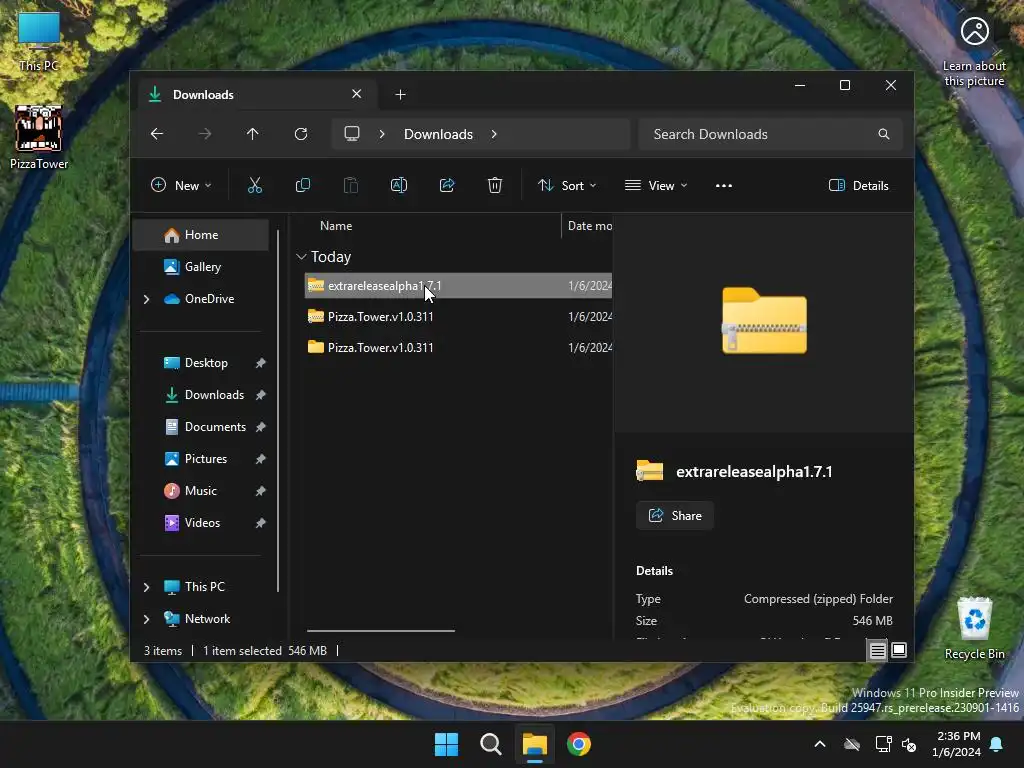Switch to details list view icon
The image size is (1024, 768).
coord(877,650)
